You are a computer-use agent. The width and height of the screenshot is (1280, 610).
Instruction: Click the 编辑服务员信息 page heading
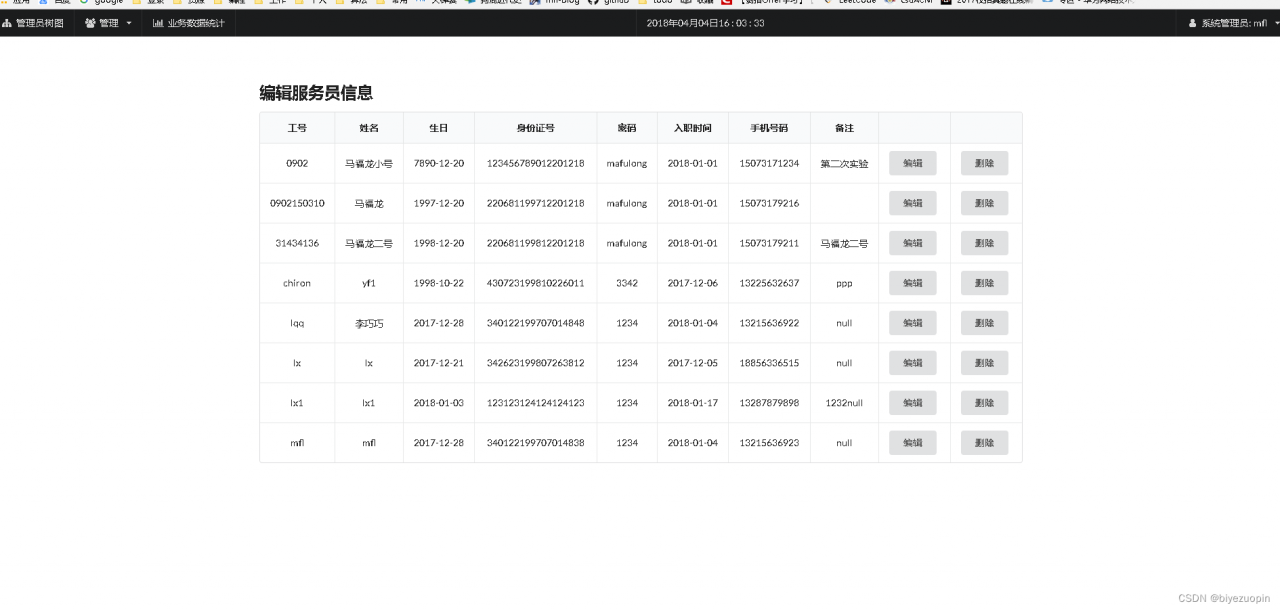click(x=316, y=93)
